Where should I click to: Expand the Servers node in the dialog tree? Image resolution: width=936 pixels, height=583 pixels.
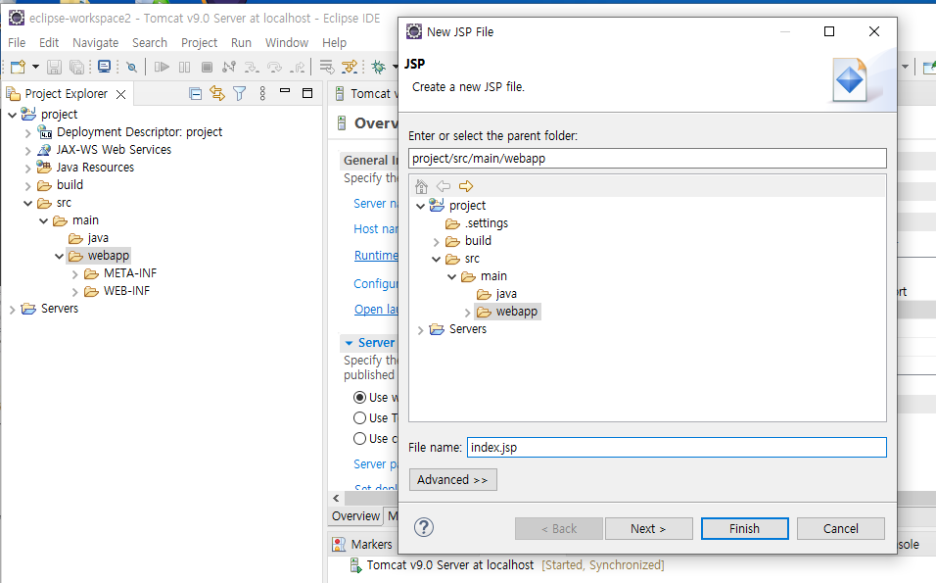click(x=421, y=330)
